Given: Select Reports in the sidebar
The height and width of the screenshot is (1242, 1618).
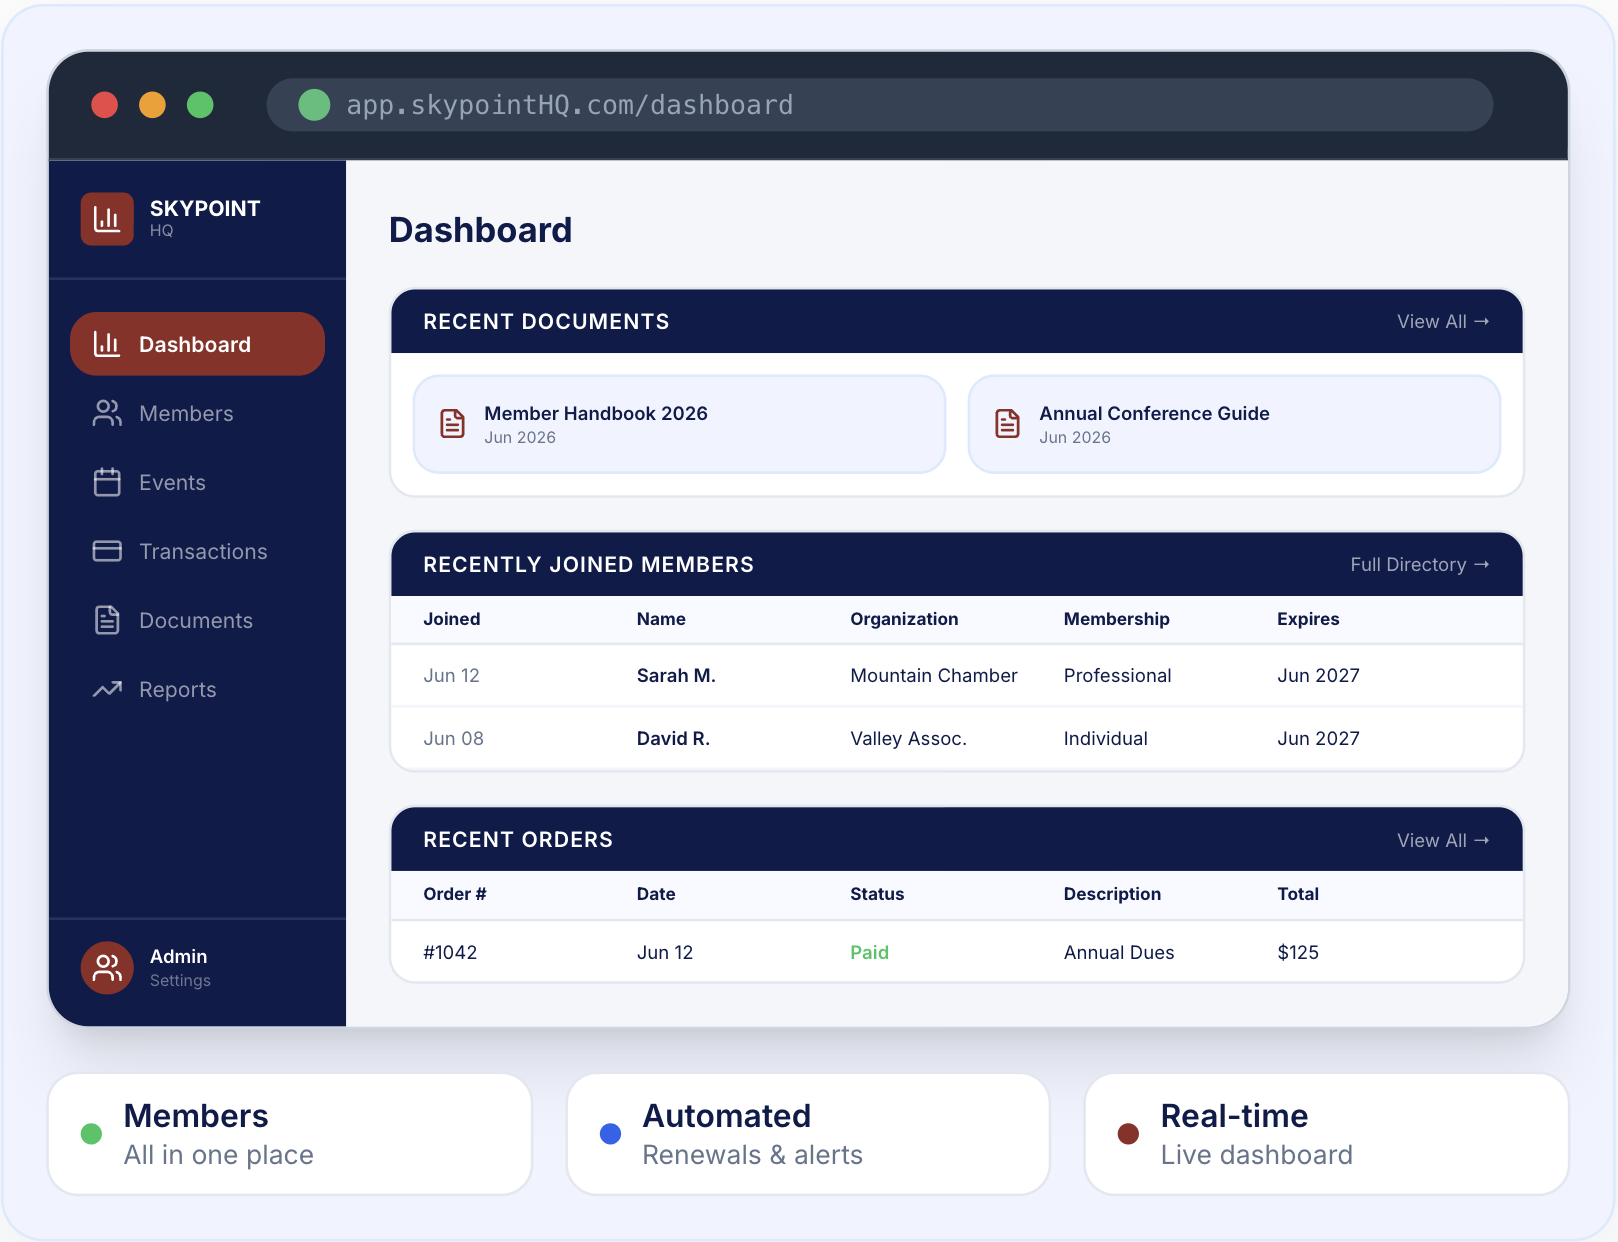Looking at the screenshot, I should pos(197,689).
